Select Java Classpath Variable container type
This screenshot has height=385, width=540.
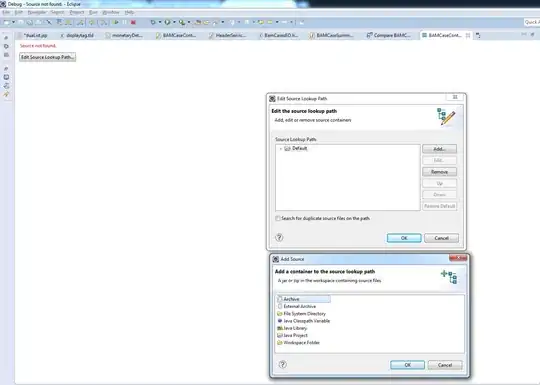pos(304,321)
